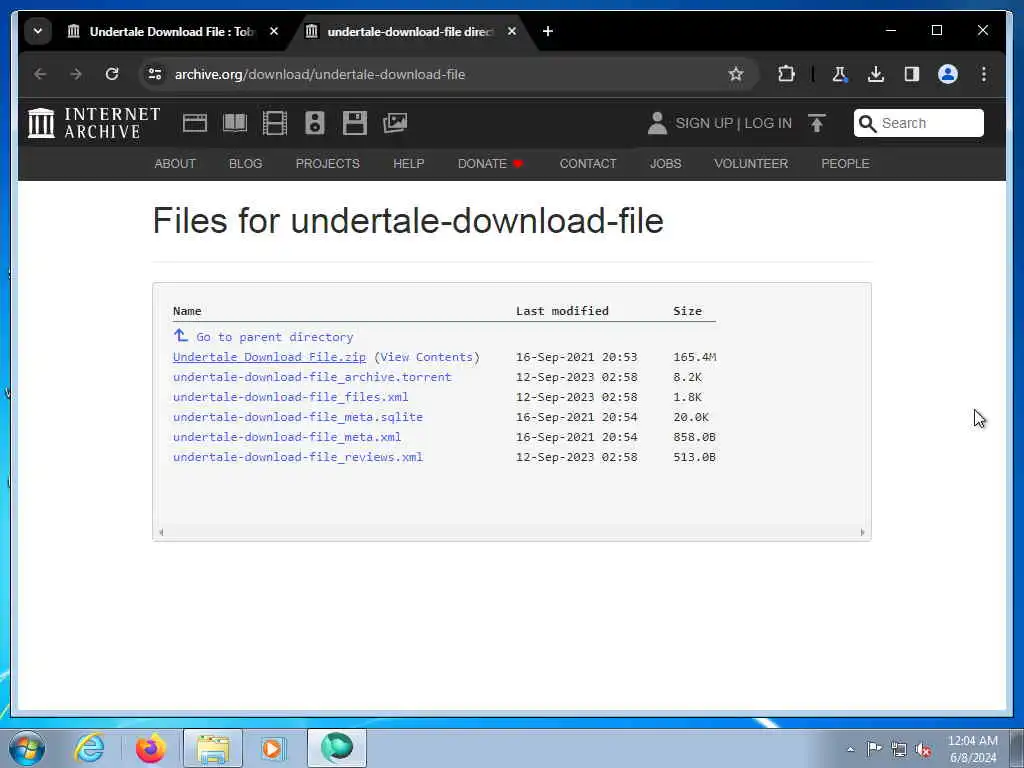
Task: Open the JOBS menu item
Action: (x=665, y=164)
